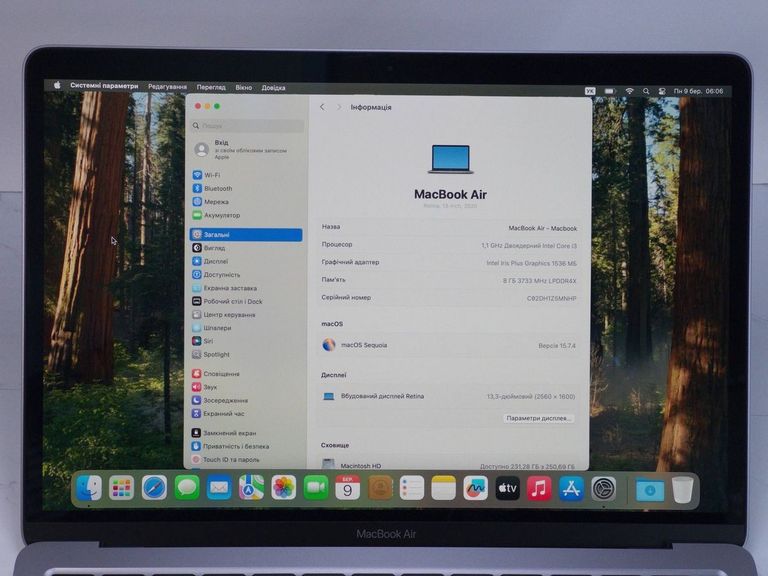Open Launchpad from the Dock

(x=121, y=488)
